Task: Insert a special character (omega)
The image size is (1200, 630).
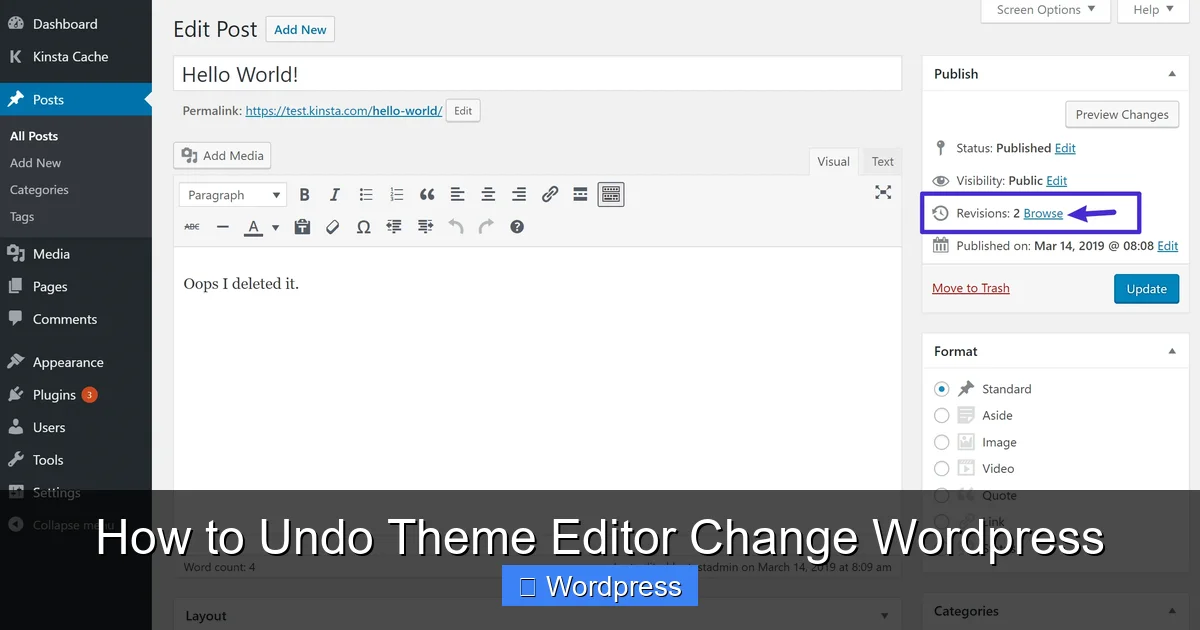Action: tap(364, 227)
